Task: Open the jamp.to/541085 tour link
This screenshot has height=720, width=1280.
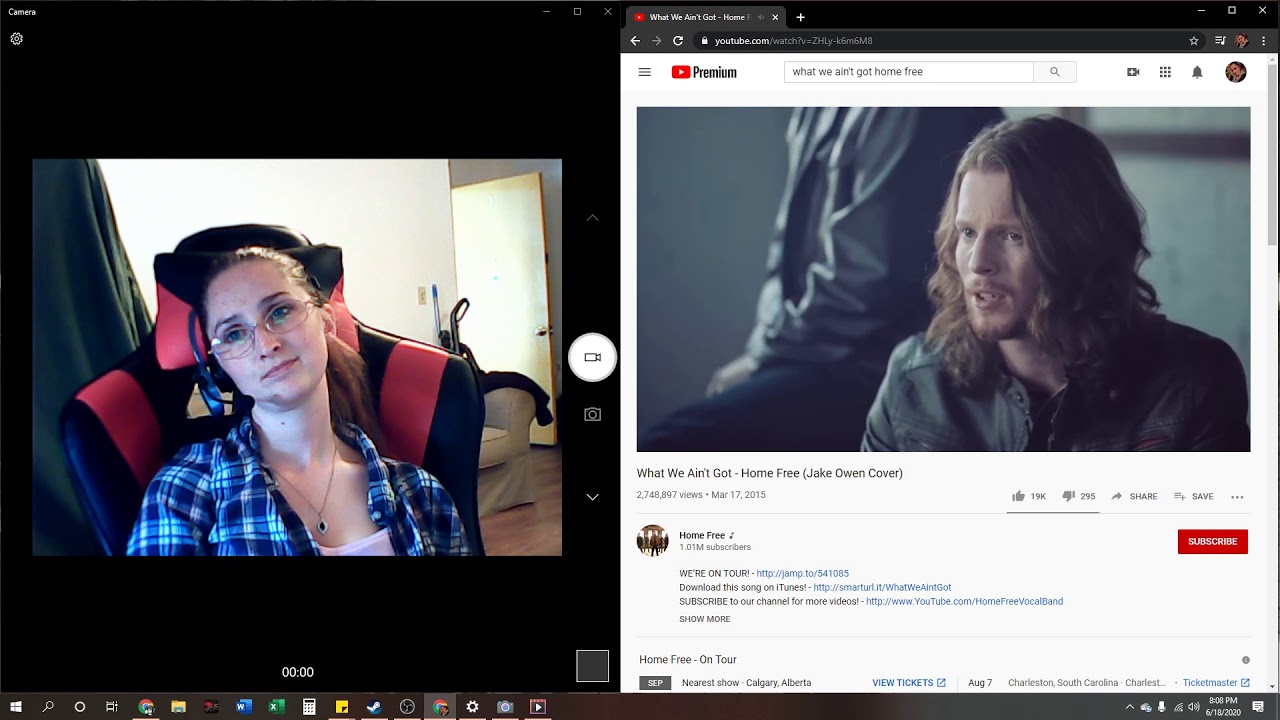Action: pyautogui.click(x=802, y=574)
